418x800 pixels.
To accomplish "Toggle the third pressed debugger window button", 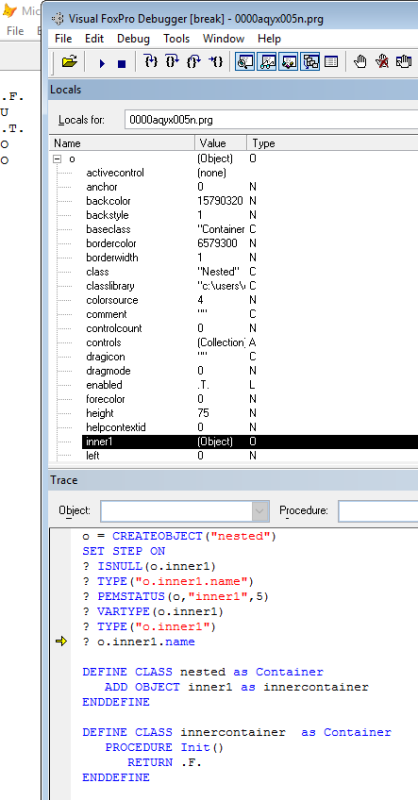I will click(x=288, y=62).
